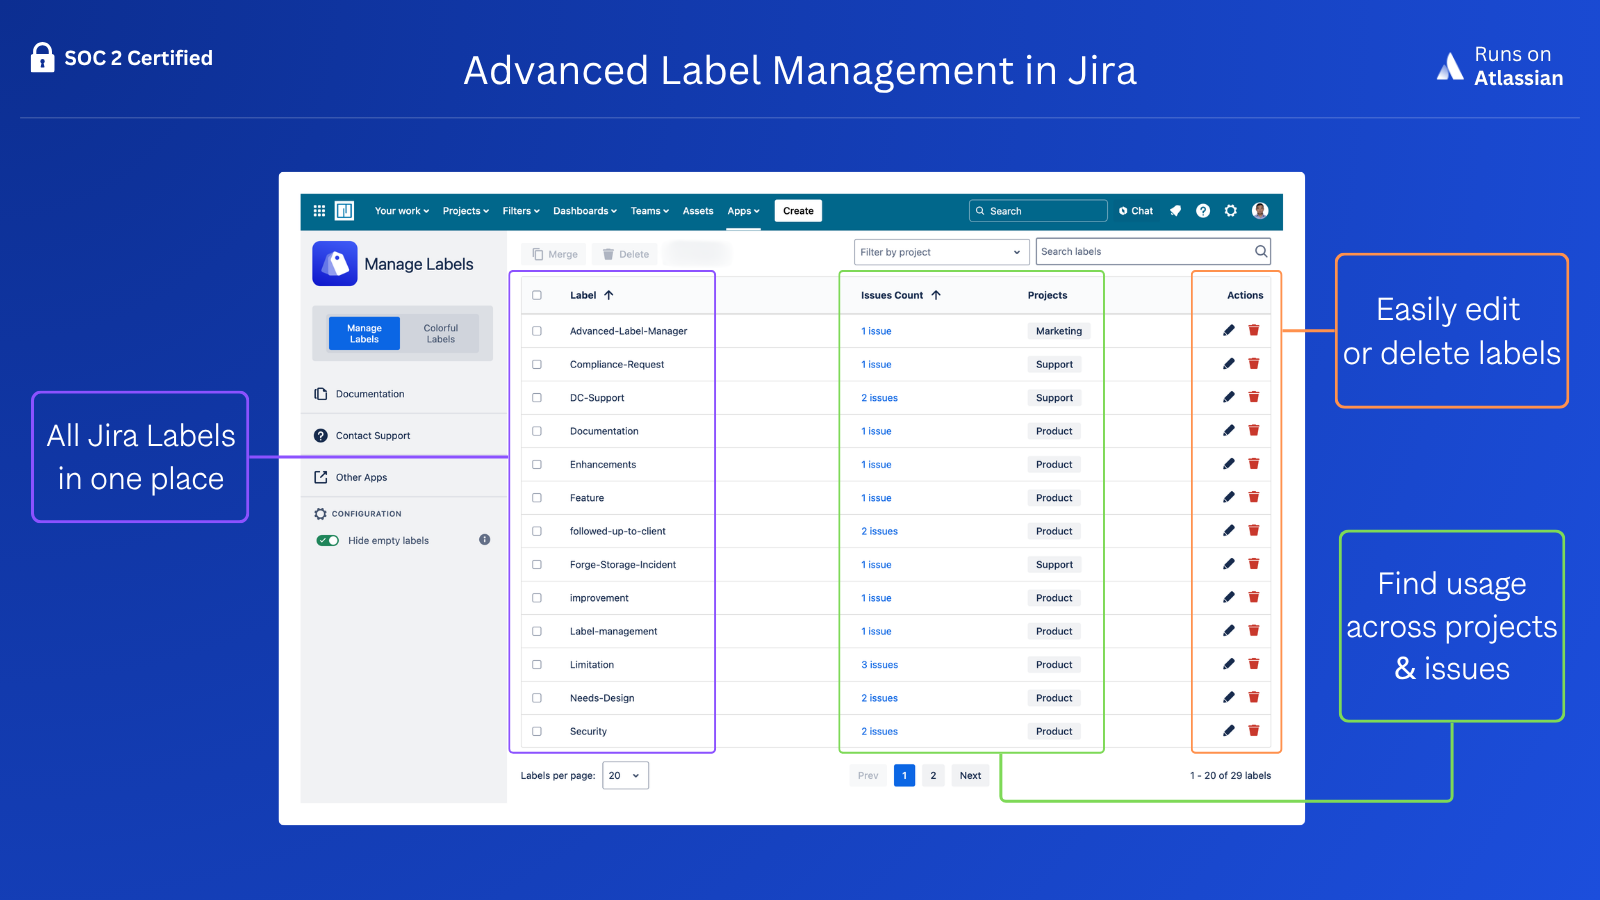The height and width of the screenshot is (900, 1600).
Task: Click the Delete toolbar button
Action: [625, 254]
